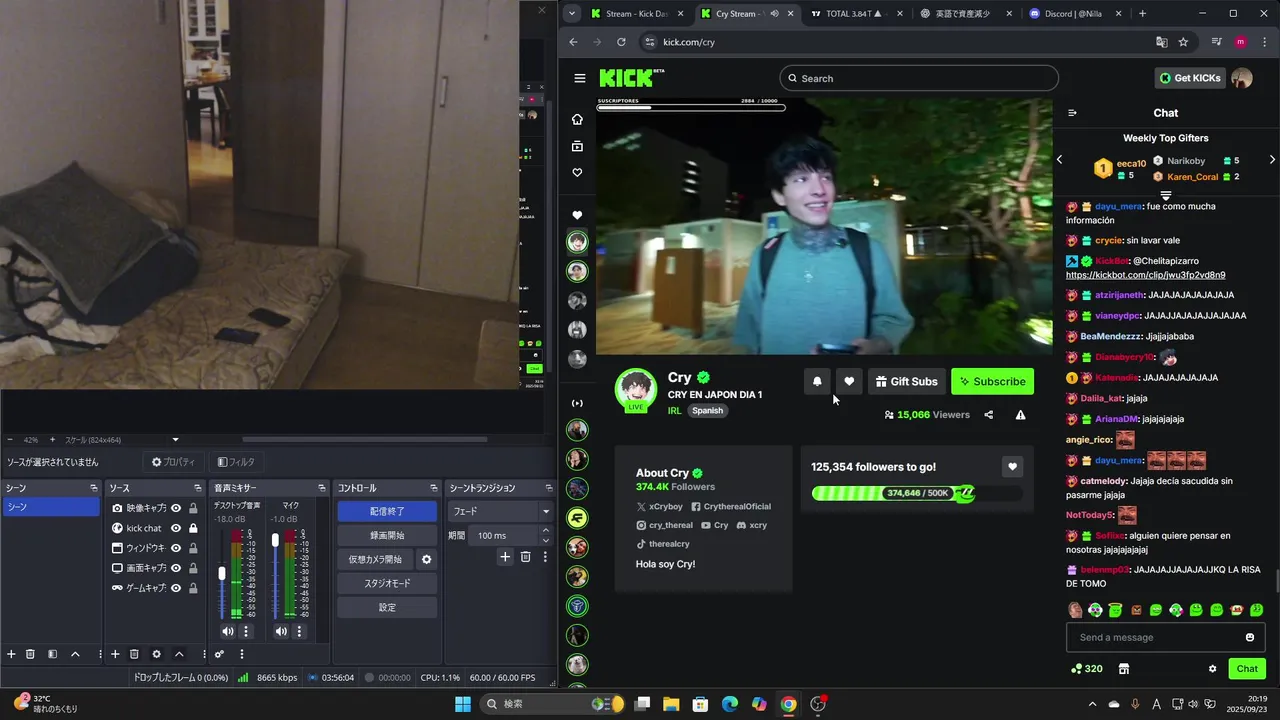Screen dimensions: 1280x720
Task: Show next Weekly Top Gifters with right arrow
Action: 1272,160
